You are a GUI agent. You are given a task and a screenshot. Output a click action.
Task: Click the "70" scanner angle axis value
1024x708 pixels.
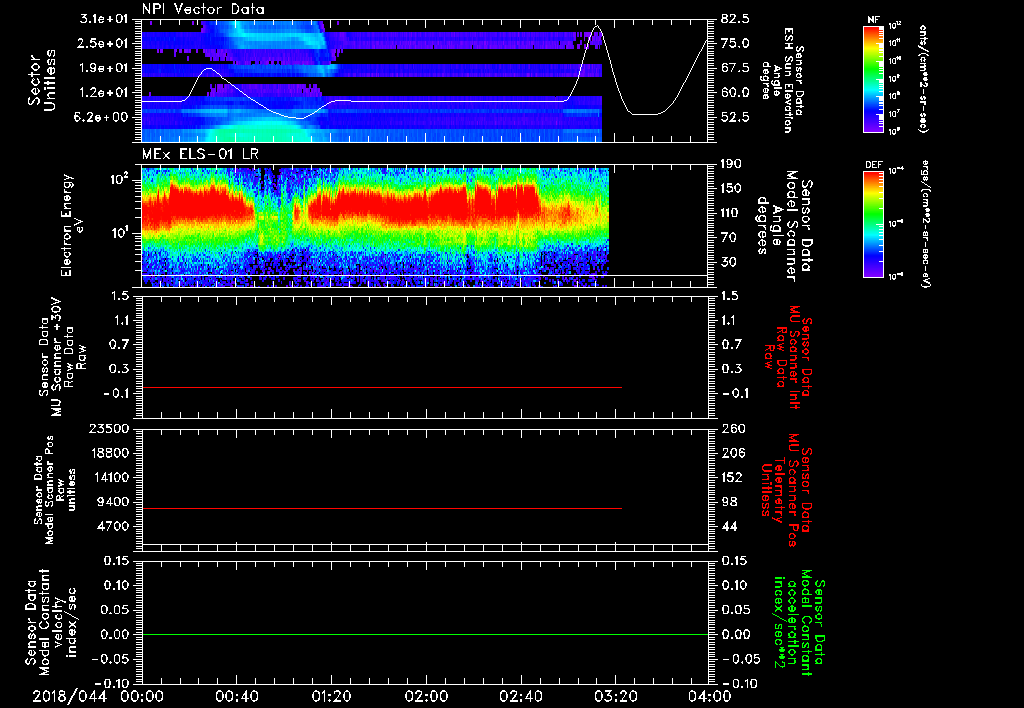pyautogui.click(x=729, y=237)
